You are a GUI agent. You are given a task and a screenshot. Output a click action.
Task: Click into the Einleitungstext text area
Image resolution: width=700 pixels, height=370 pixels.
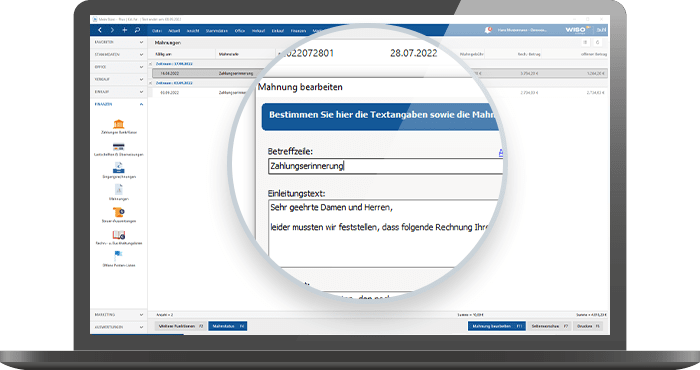(384, 233)
